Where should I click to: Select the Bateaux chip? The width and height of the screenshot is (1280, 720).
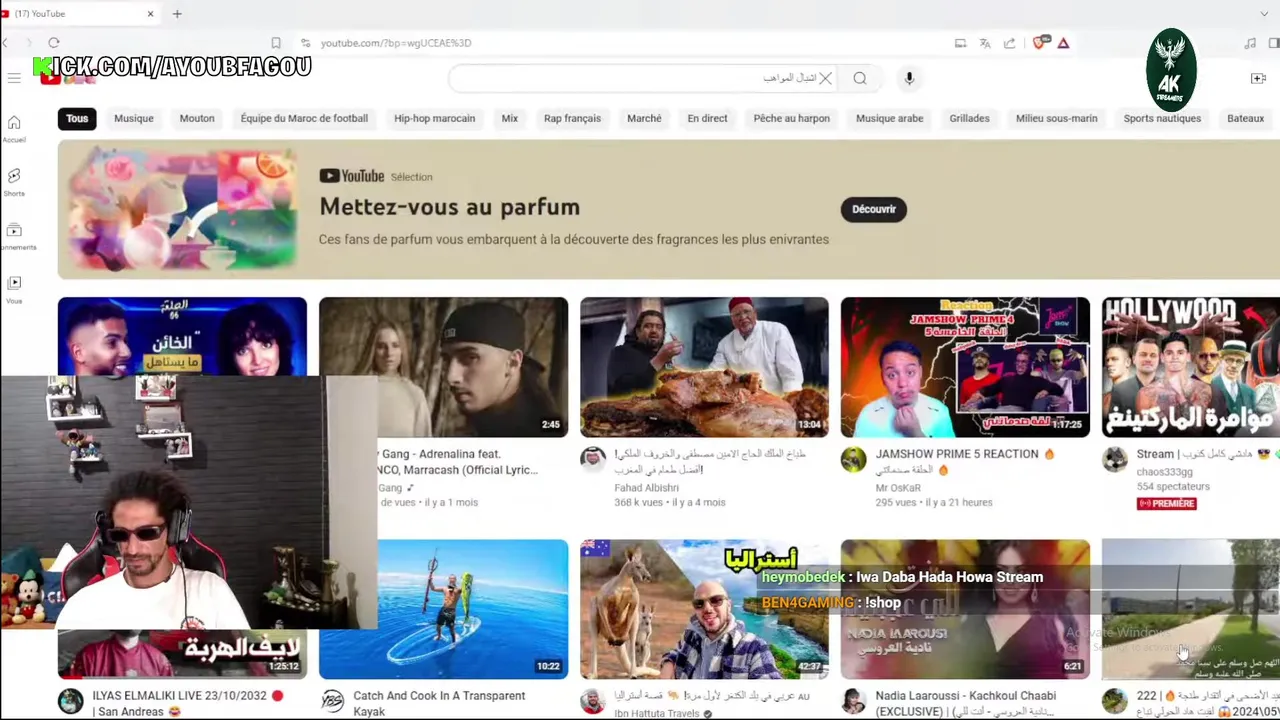(x=1245, y=118)
